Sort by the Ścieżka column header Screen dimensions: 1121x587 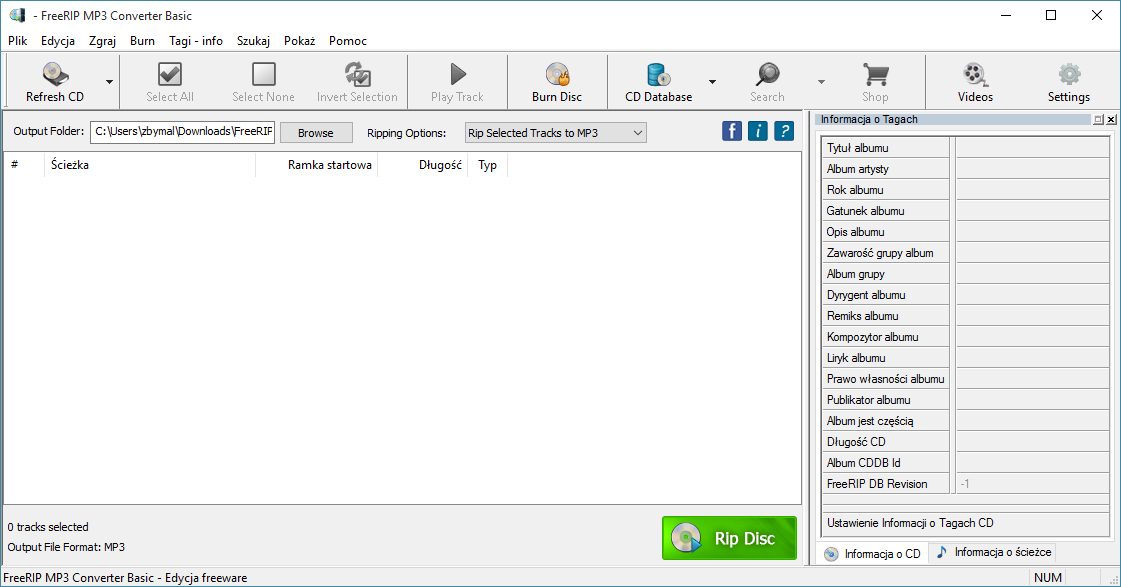pyautogui.click(x=149, y=165)
